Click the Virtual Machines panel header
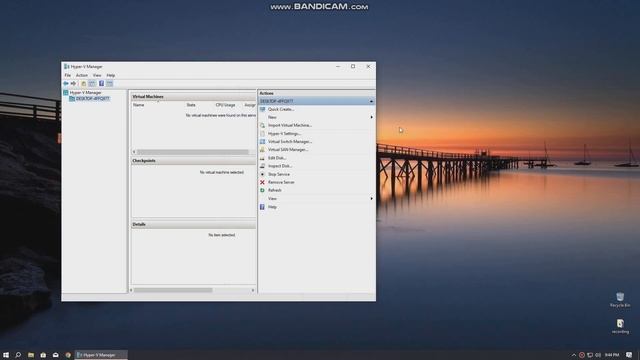Viewport: 640px width, 360px height. [x=193, y=97]
